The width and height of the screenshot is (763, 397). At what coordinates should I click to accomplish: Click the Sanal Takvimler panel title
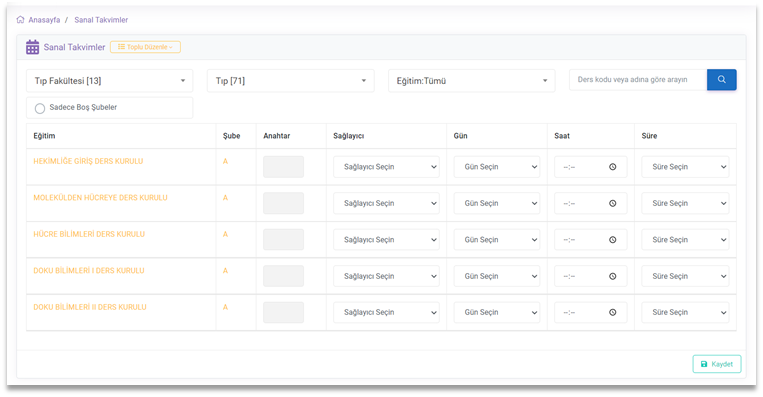coord(74,47)
